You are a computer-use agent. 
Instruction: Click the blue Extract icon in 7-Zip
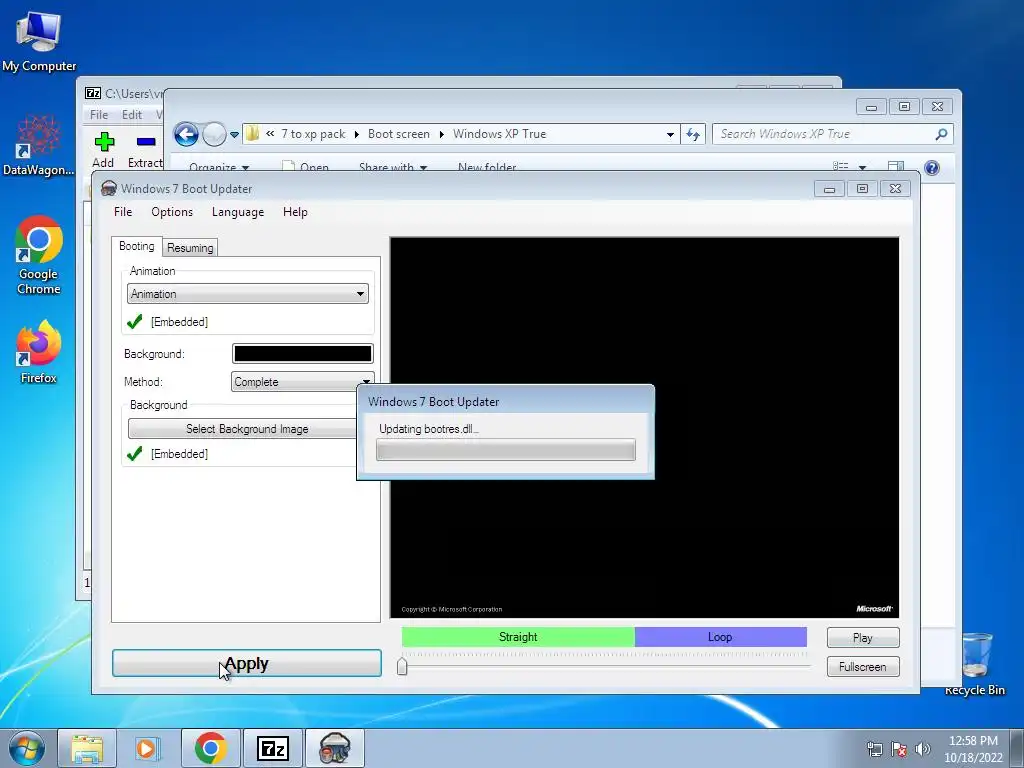pyautogui.click(x=146, y=142)
